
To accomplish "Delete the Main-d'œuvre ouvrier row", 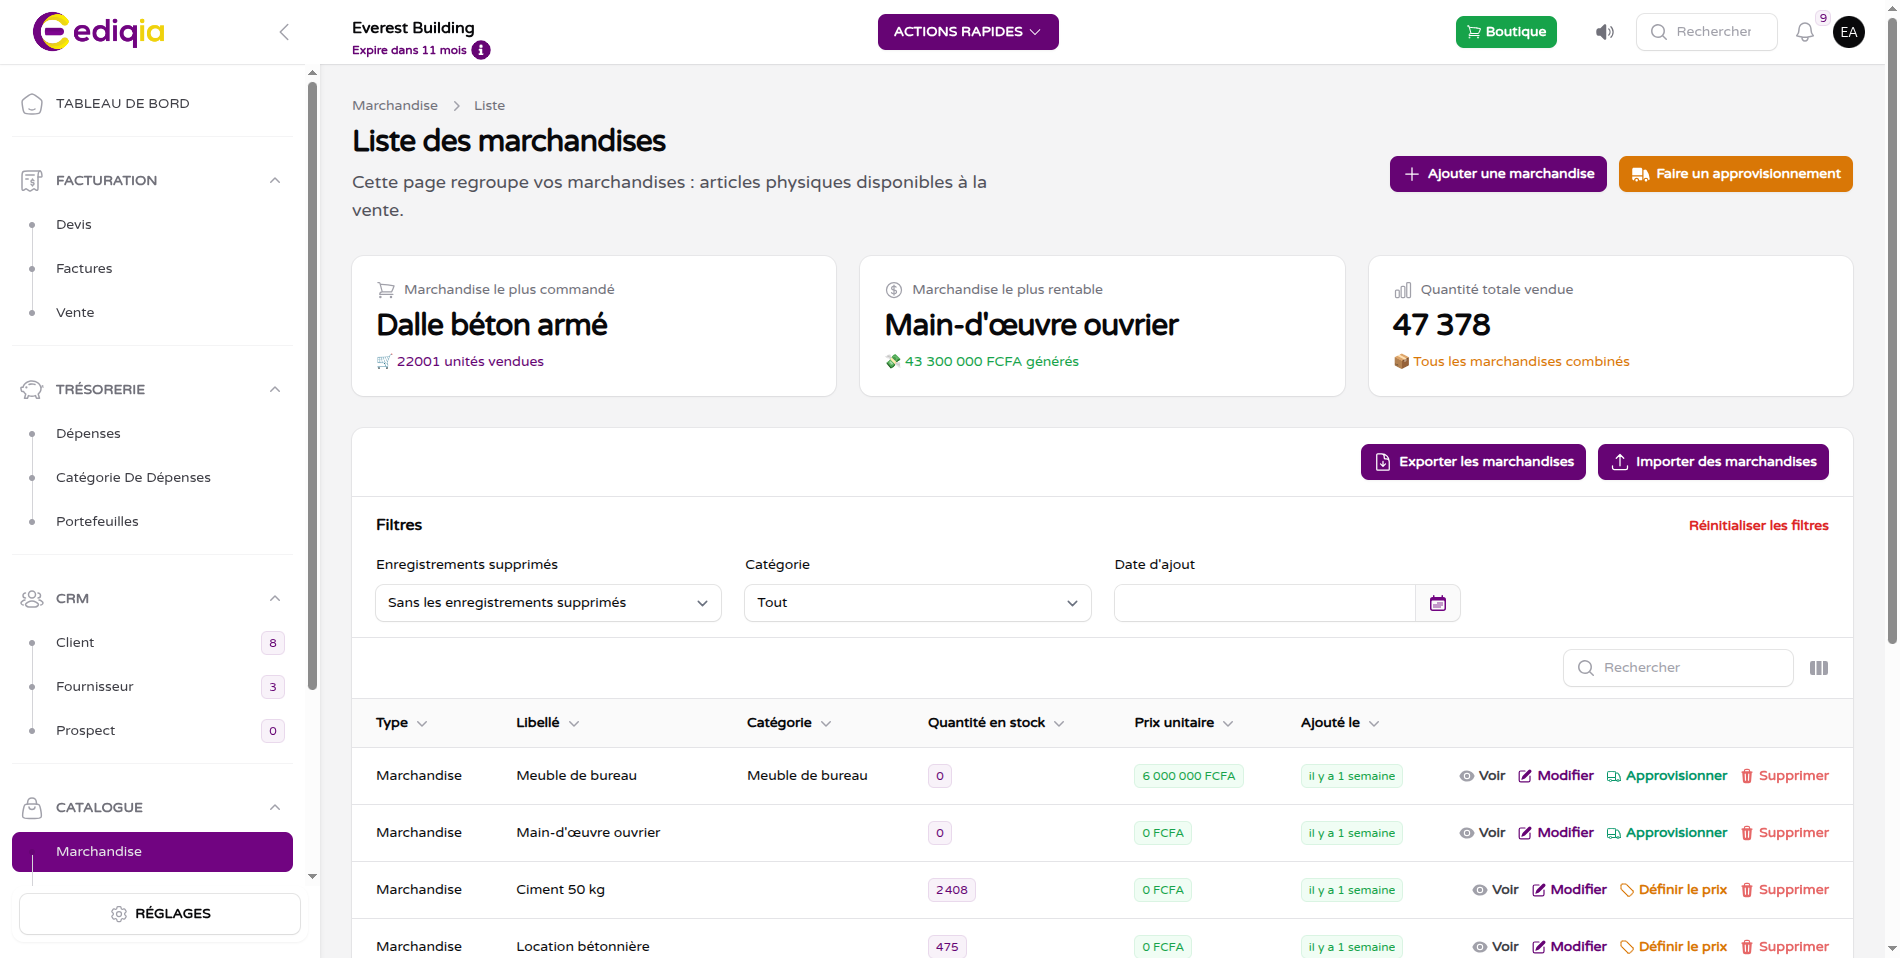I will 1784,833.
